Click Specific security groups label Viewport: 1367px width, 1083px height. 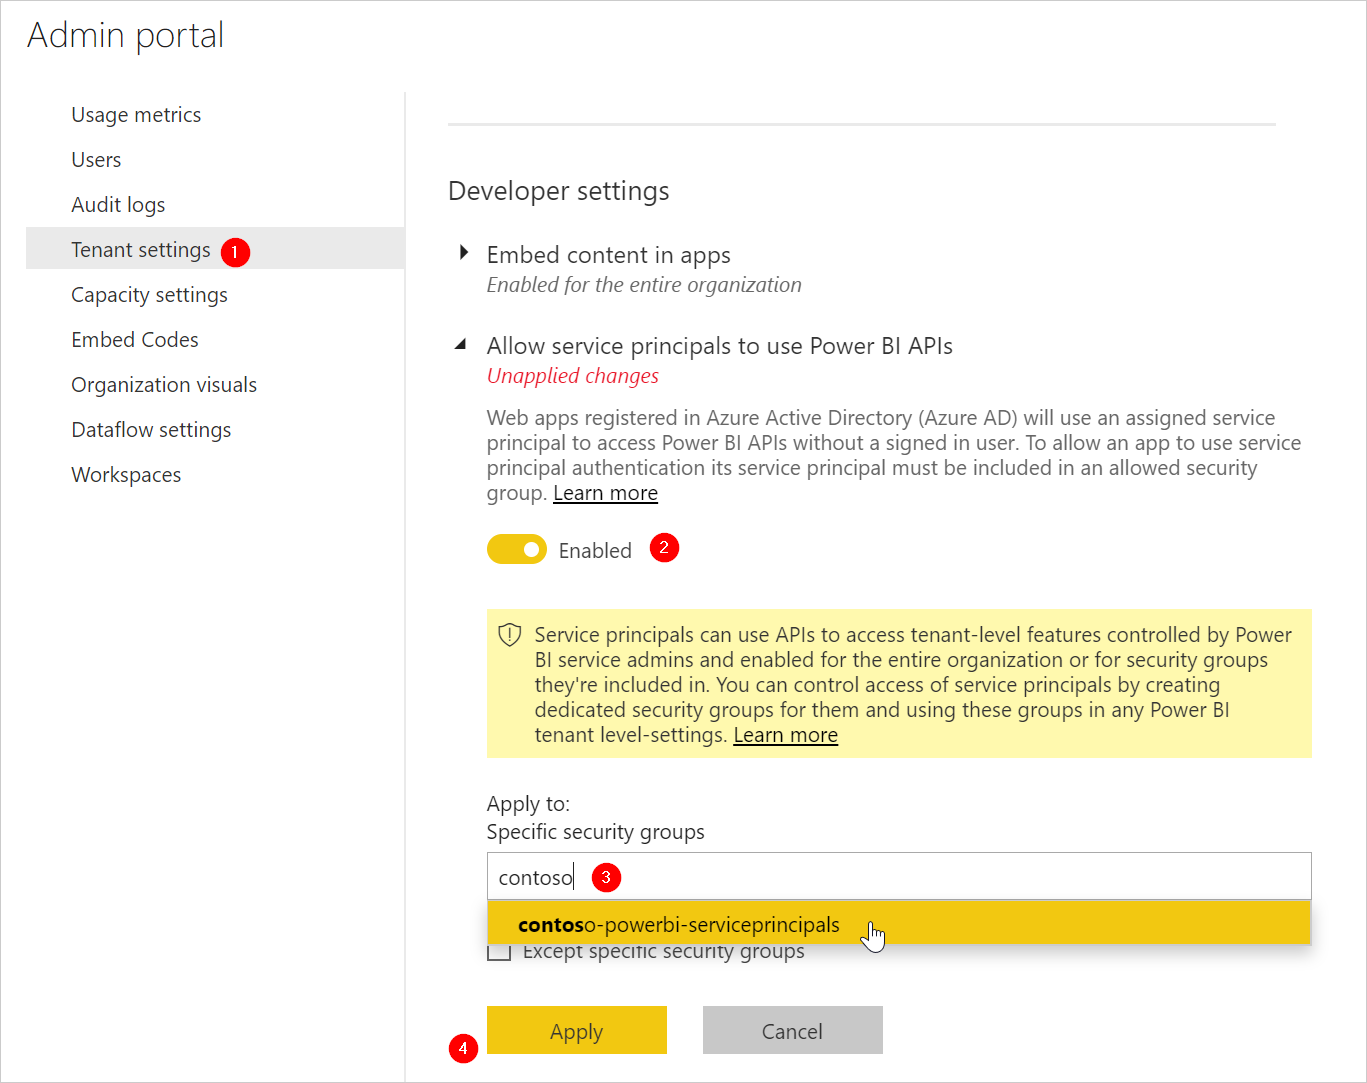pos(595,832)
